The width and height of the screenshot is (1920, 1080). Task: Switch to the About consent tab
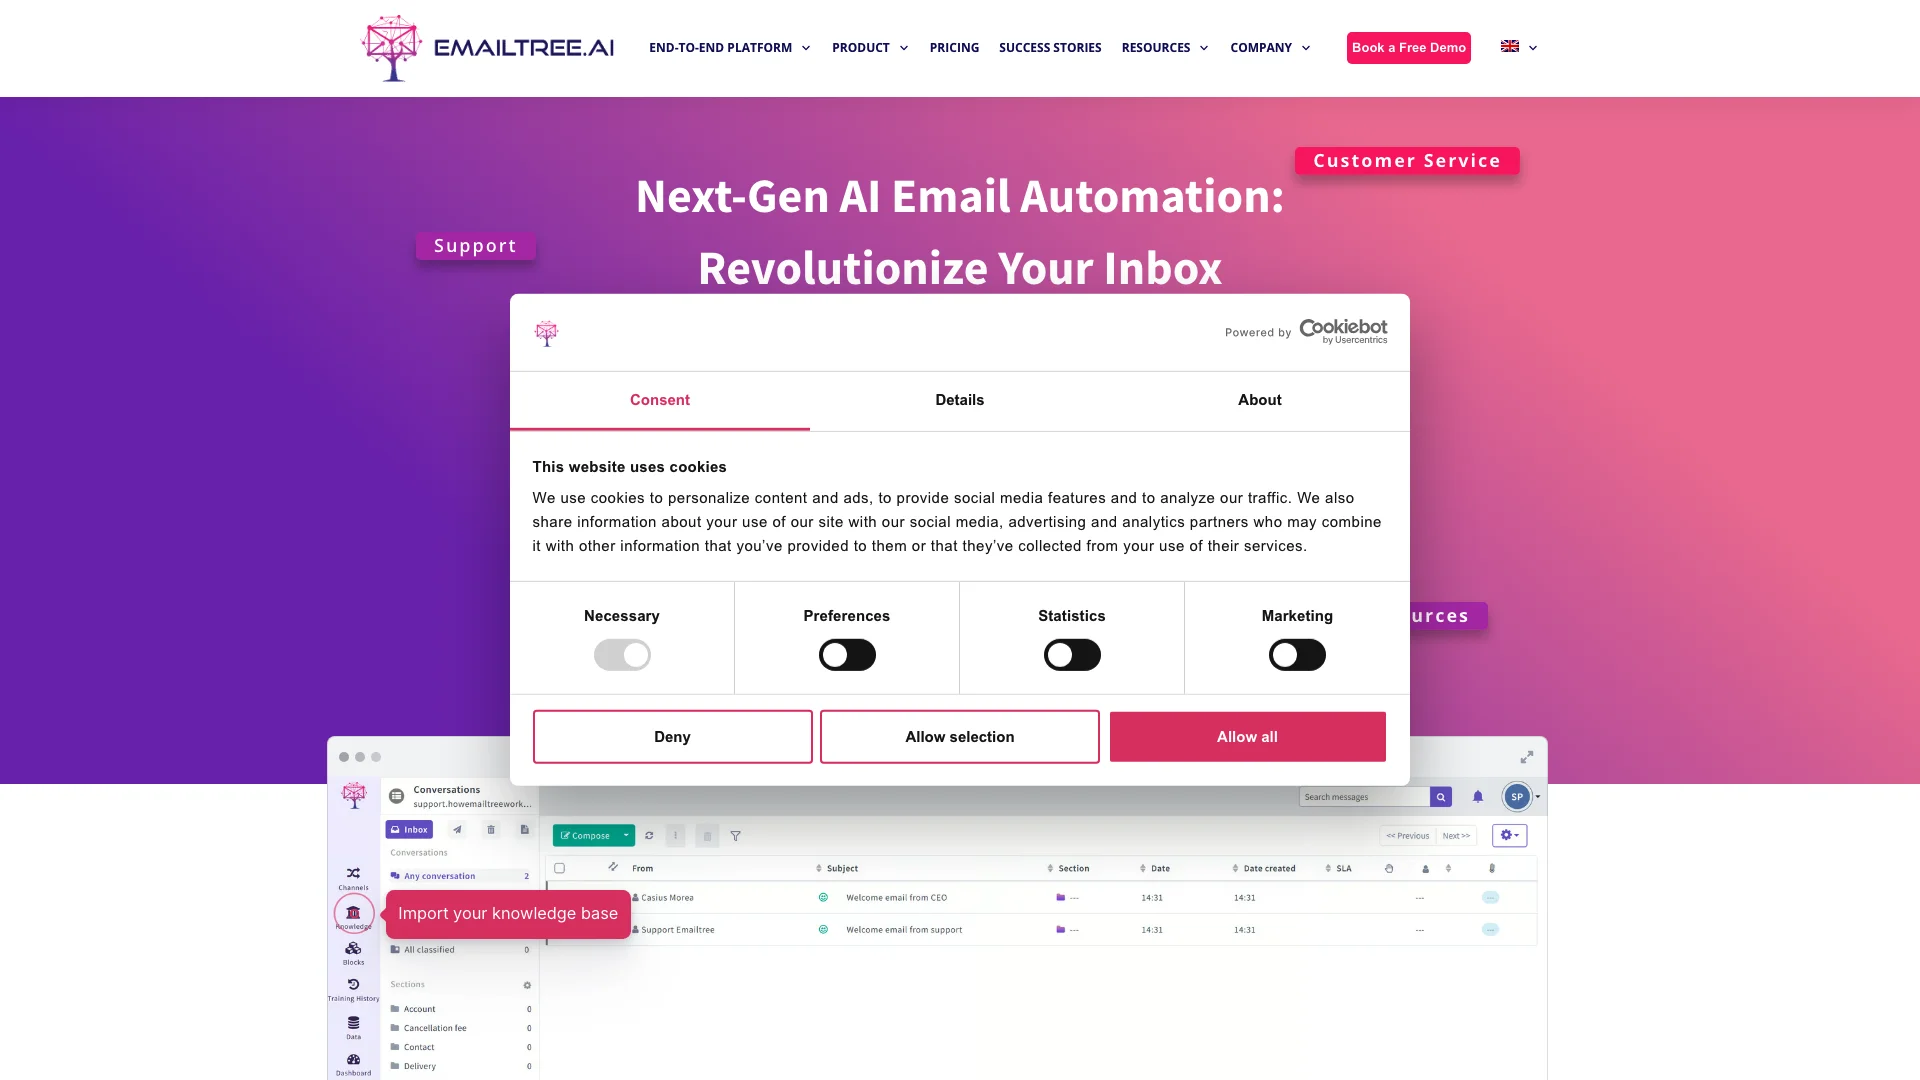pos(1259,400)
